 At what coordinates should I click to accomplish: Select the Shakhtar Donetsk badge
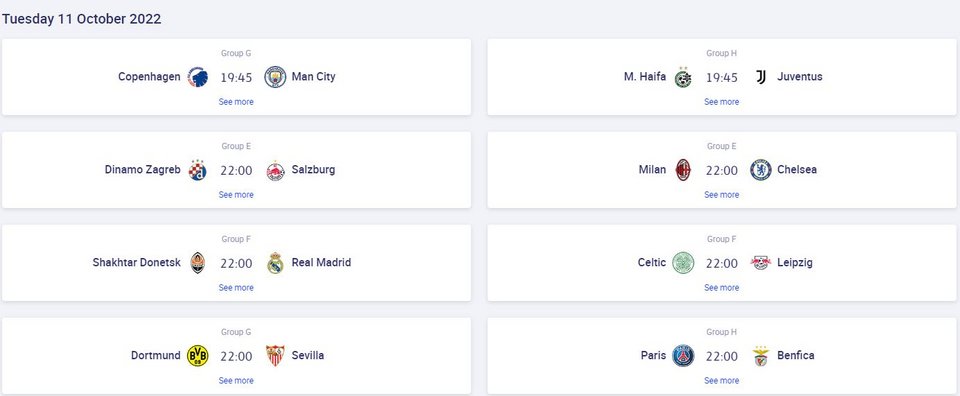[x=197, y=263]
